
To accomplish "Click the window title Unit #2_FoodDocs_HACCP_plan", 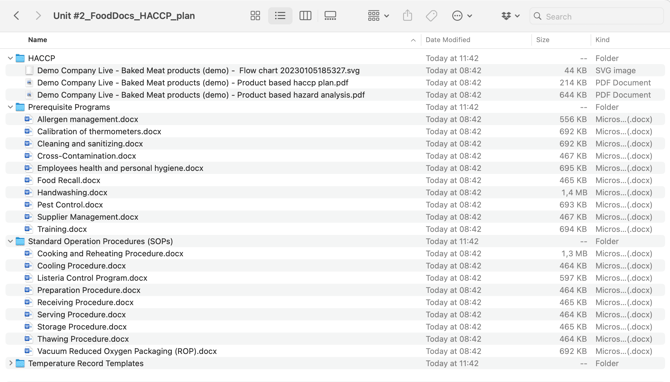I will [x=124, y=16].
